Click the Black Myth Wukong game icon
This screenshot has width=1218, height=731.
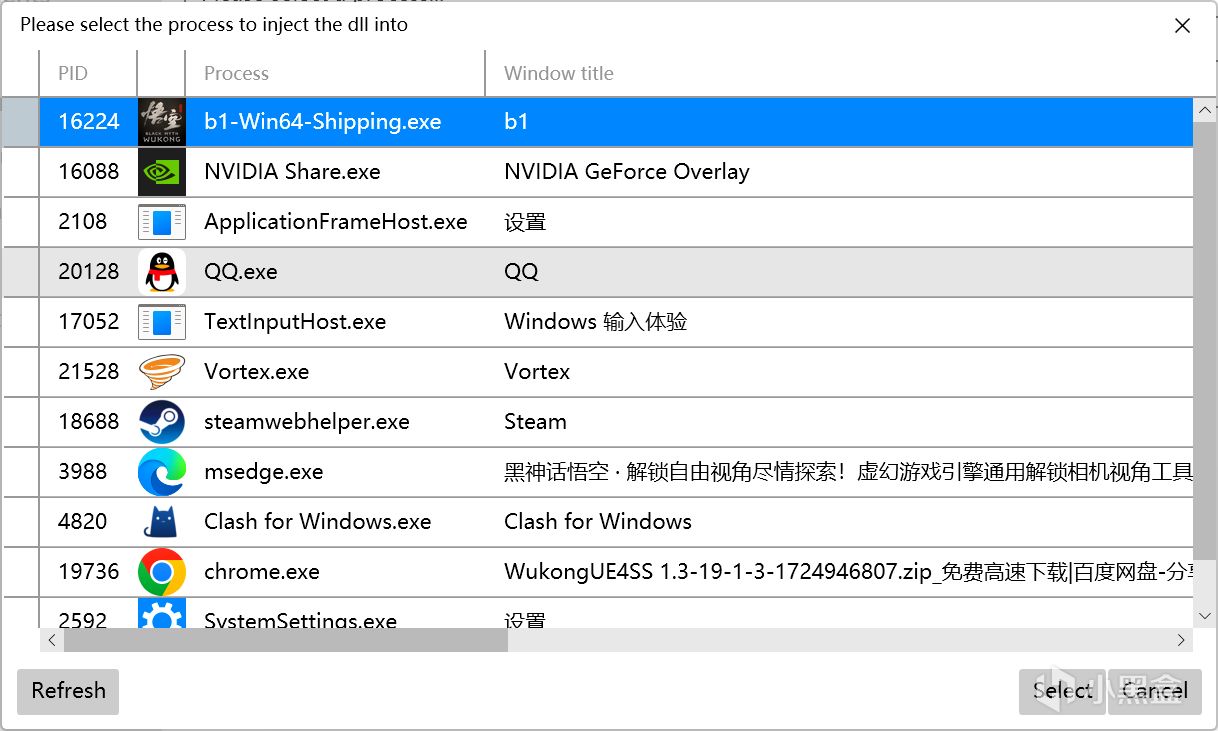click(x=161, y=122)
